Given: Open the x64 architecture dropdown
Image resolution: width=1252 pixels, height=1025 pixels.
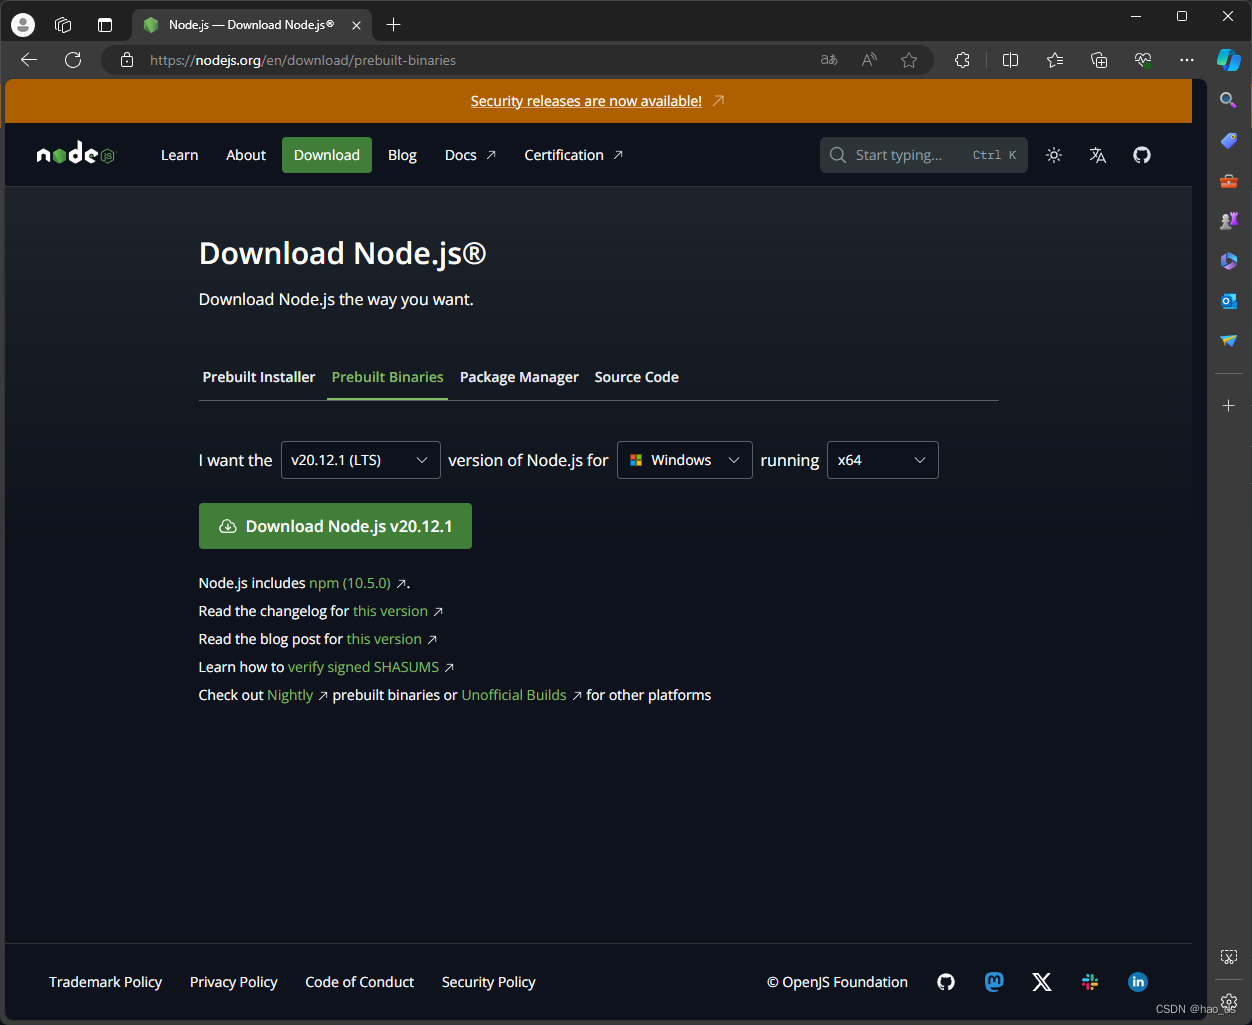Looking at the screenshot, I should pyautogui.click(x=882, y=460).
